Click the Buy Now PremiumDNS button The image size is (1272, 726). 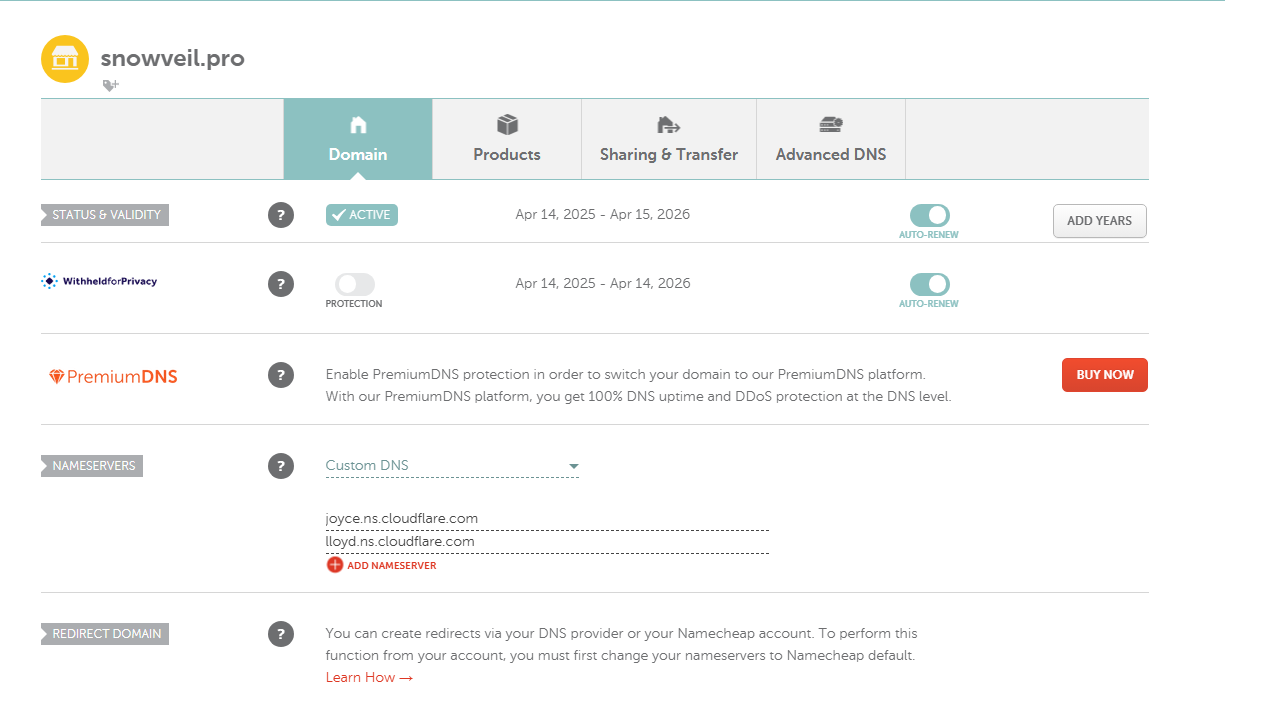click(x=1105, y=375)
